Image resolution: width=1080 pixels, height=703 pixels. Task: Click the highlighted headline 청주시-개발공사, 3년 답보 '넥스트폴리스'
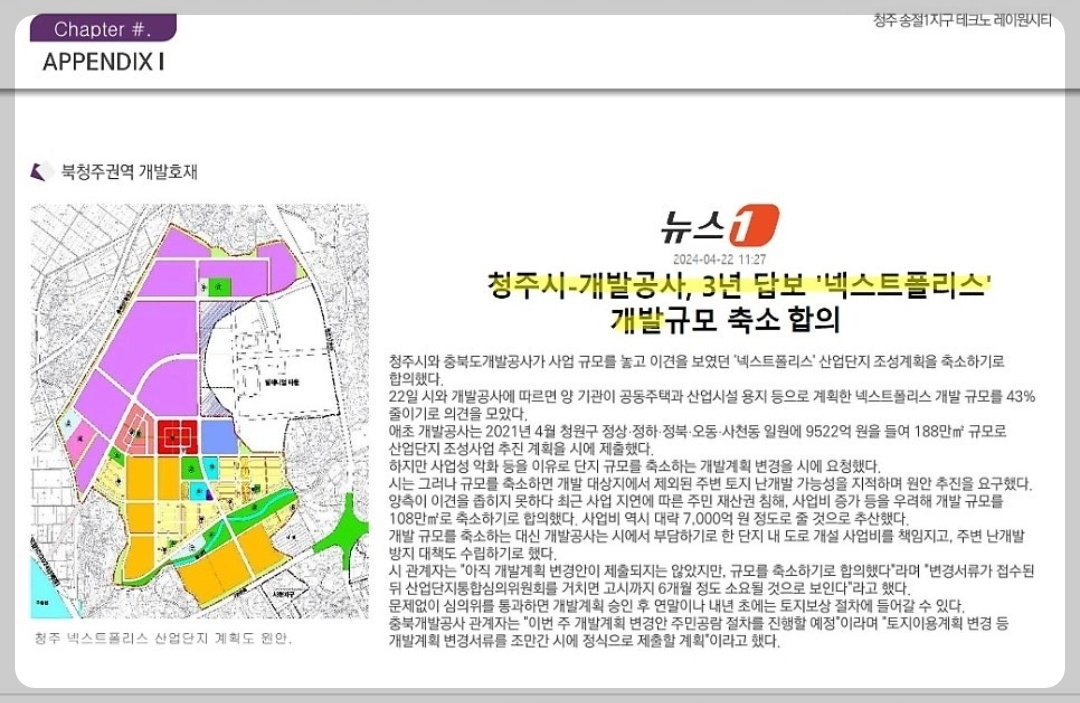[x=738, y=284]
